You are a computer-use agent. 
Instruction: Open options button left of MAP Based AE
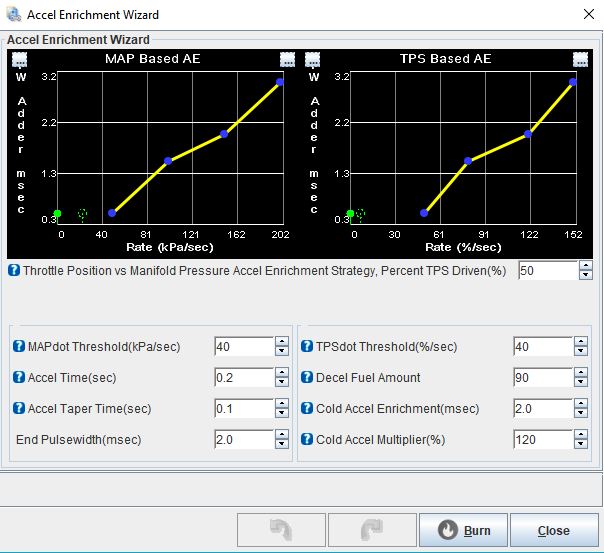(x=20, y=60)
